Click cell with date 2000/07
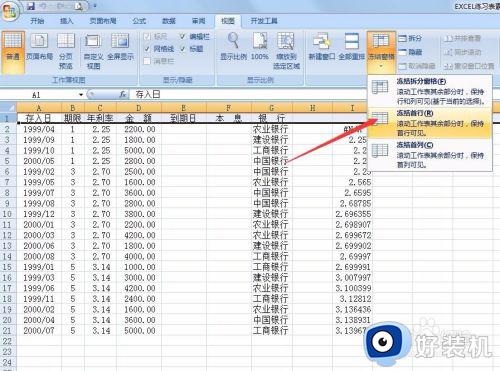This screenshot has height=371, width=500. coord(39,331)
